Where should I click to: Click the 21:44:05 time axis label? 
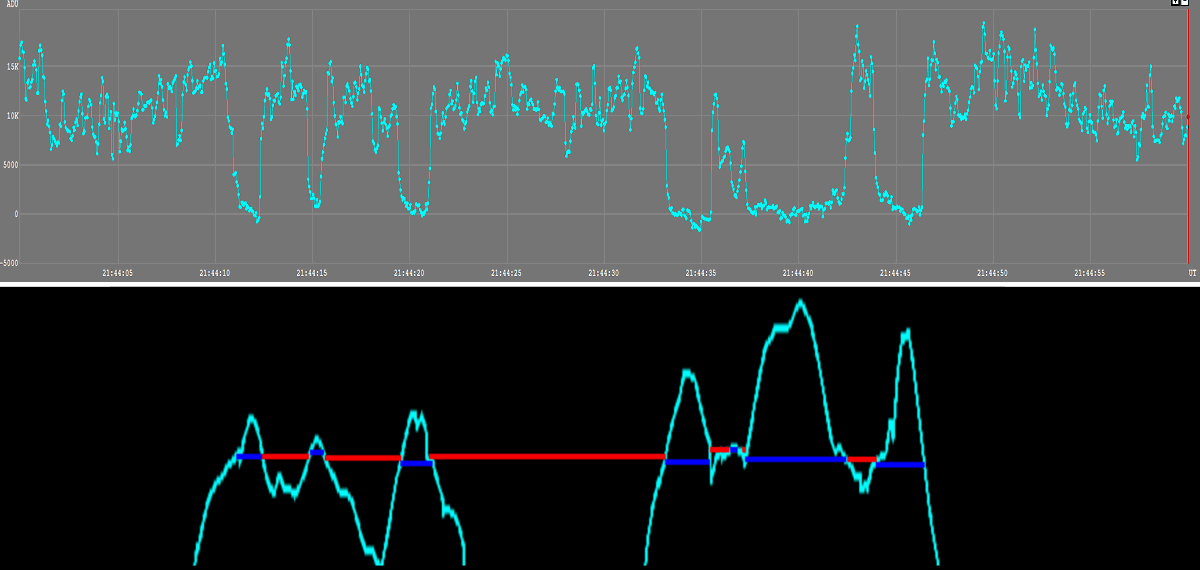click(x=118, y=272)
